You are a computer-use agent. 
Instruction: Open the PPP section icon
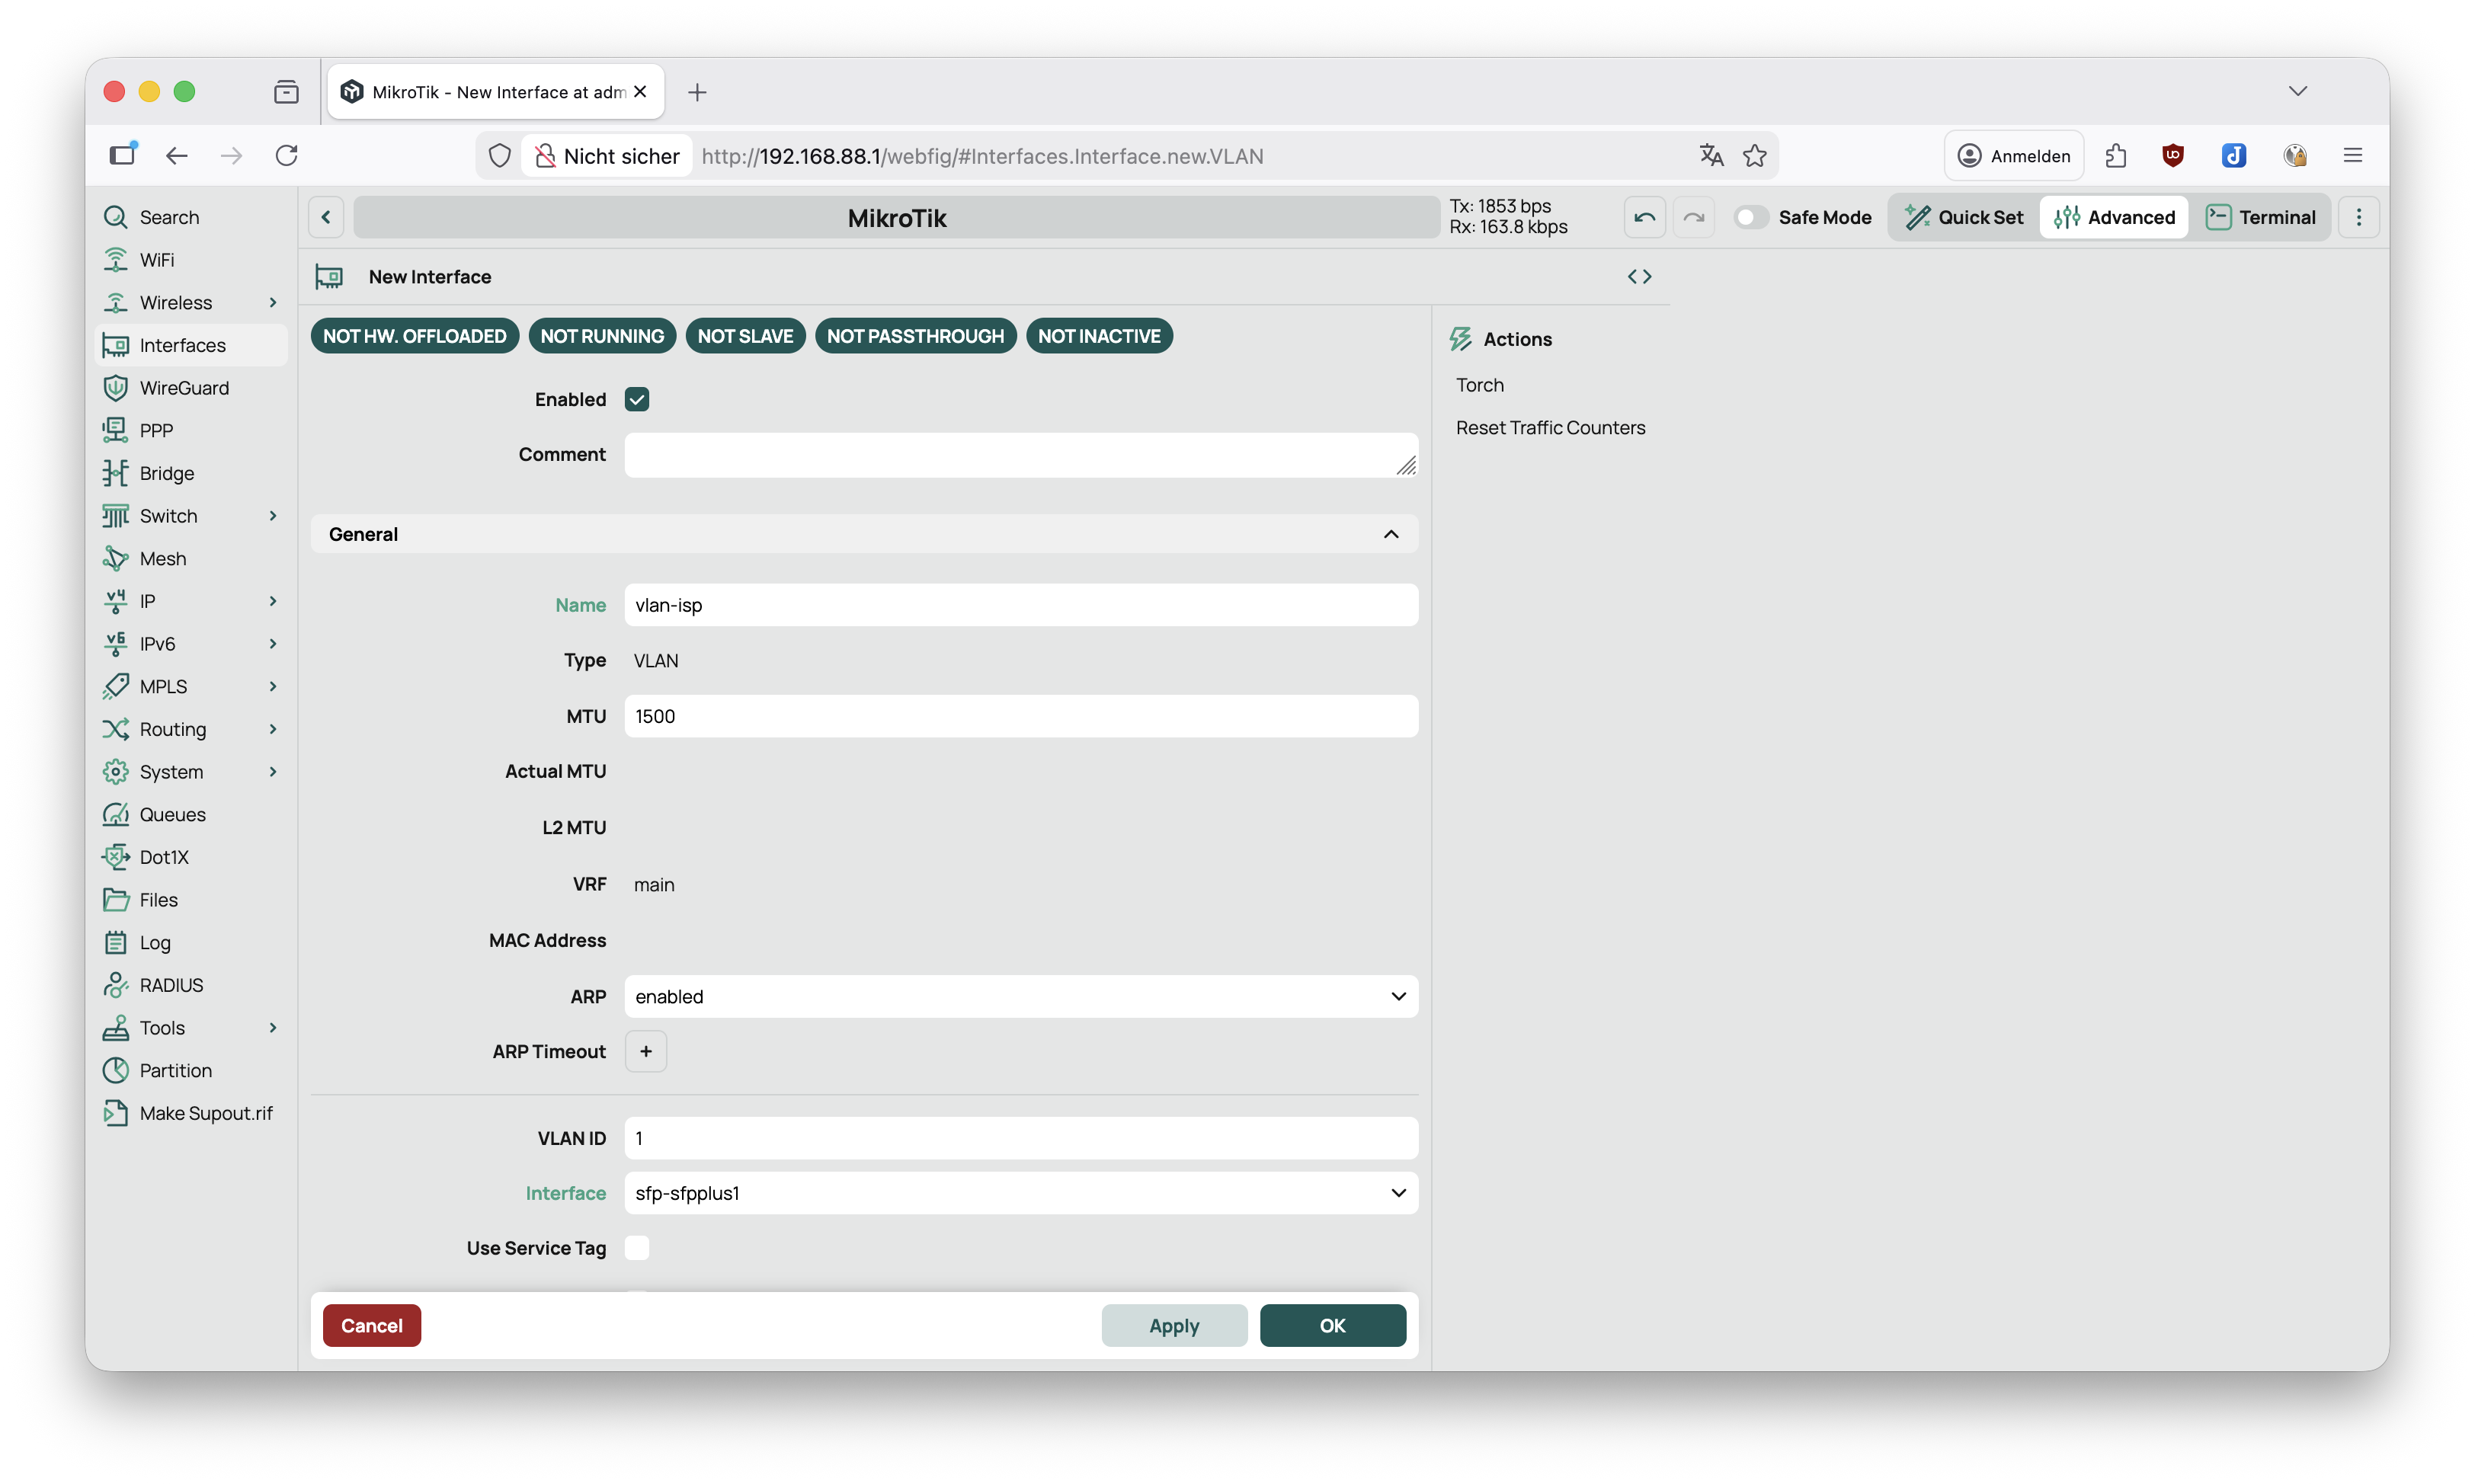[116, 430]
